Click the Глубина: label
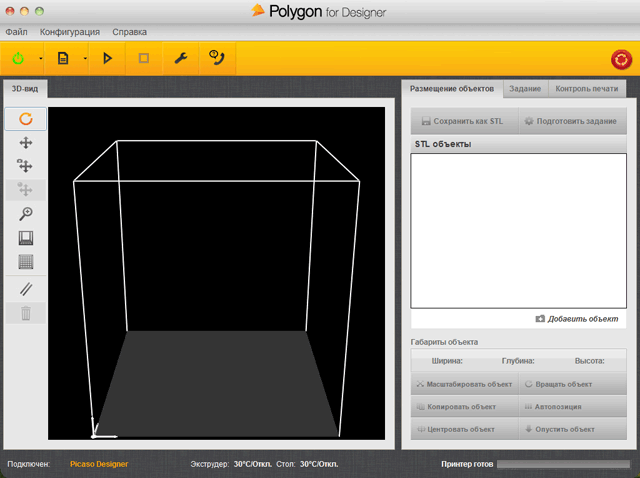The image size is (640, 478). (x=518, y=361)
